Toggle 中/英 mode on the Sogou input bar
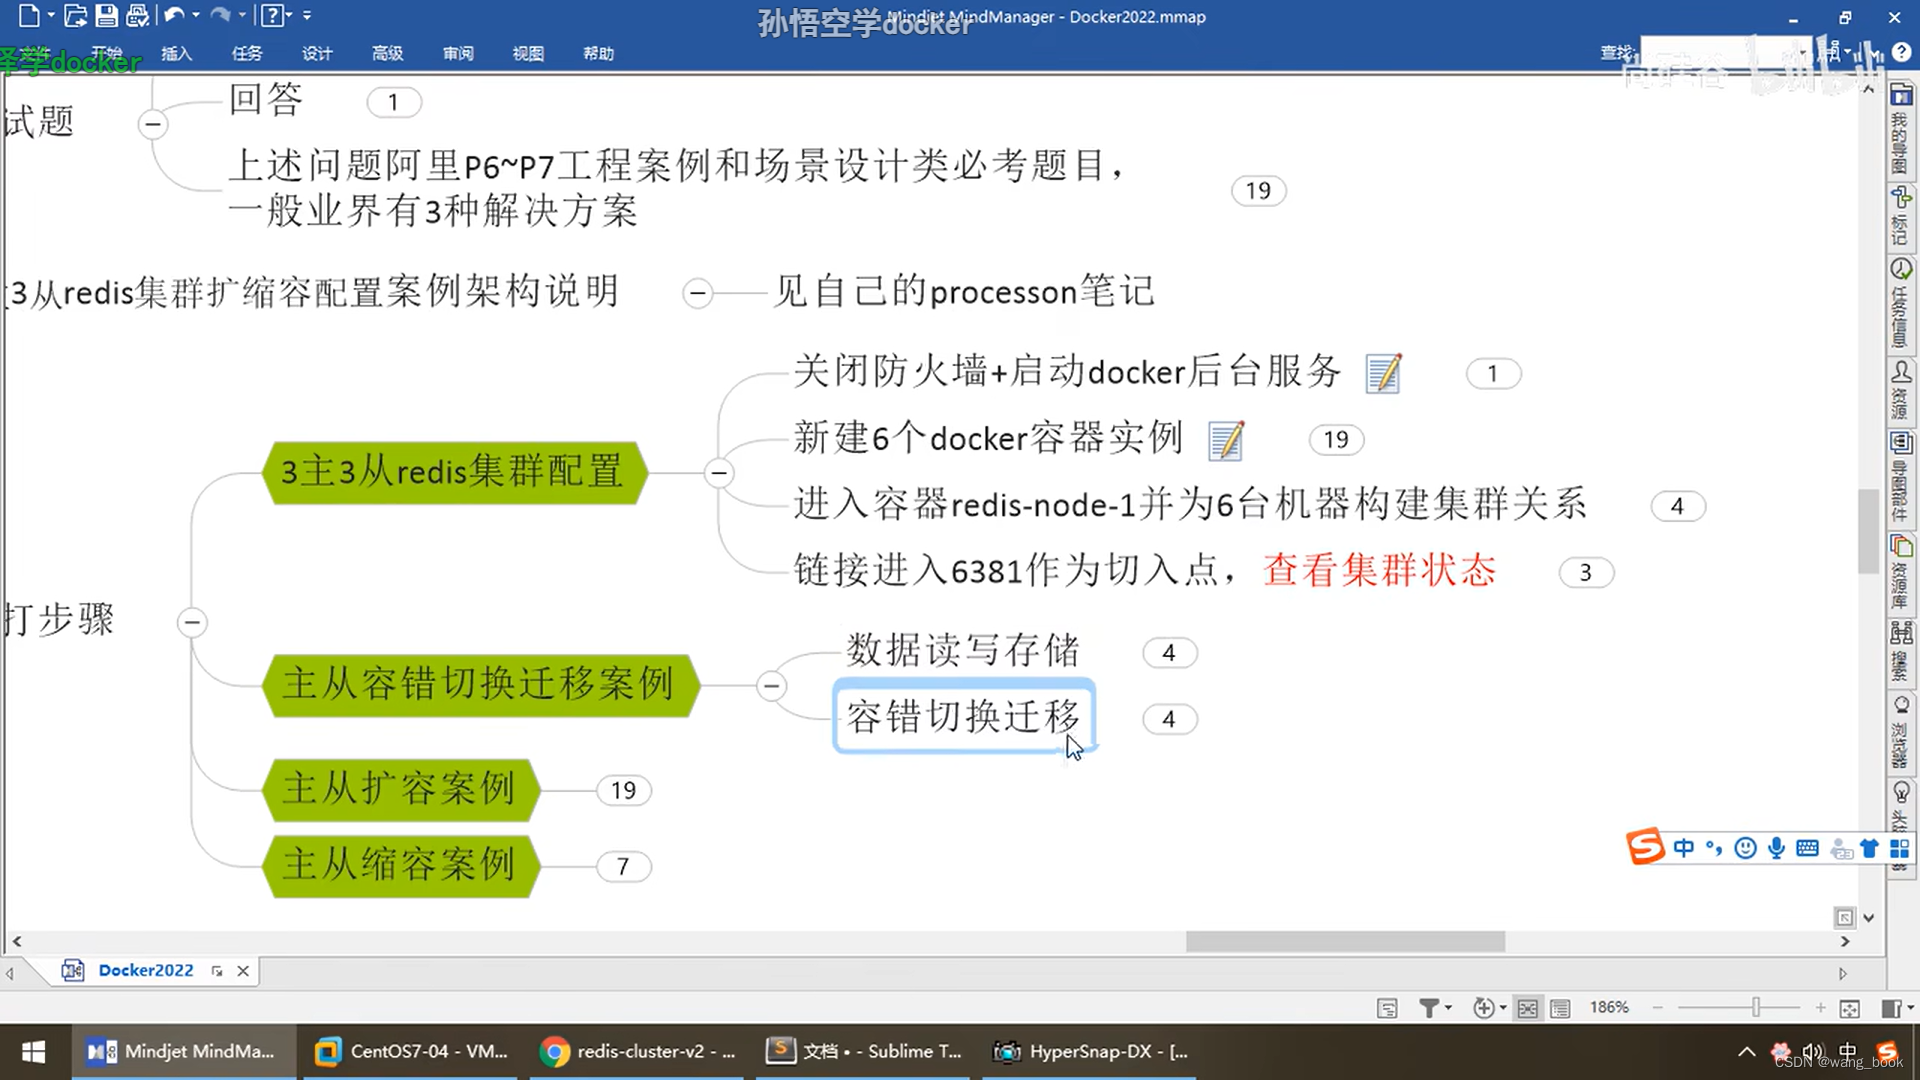Screen dimensions: 1920x1080 tap(1684, 847)
